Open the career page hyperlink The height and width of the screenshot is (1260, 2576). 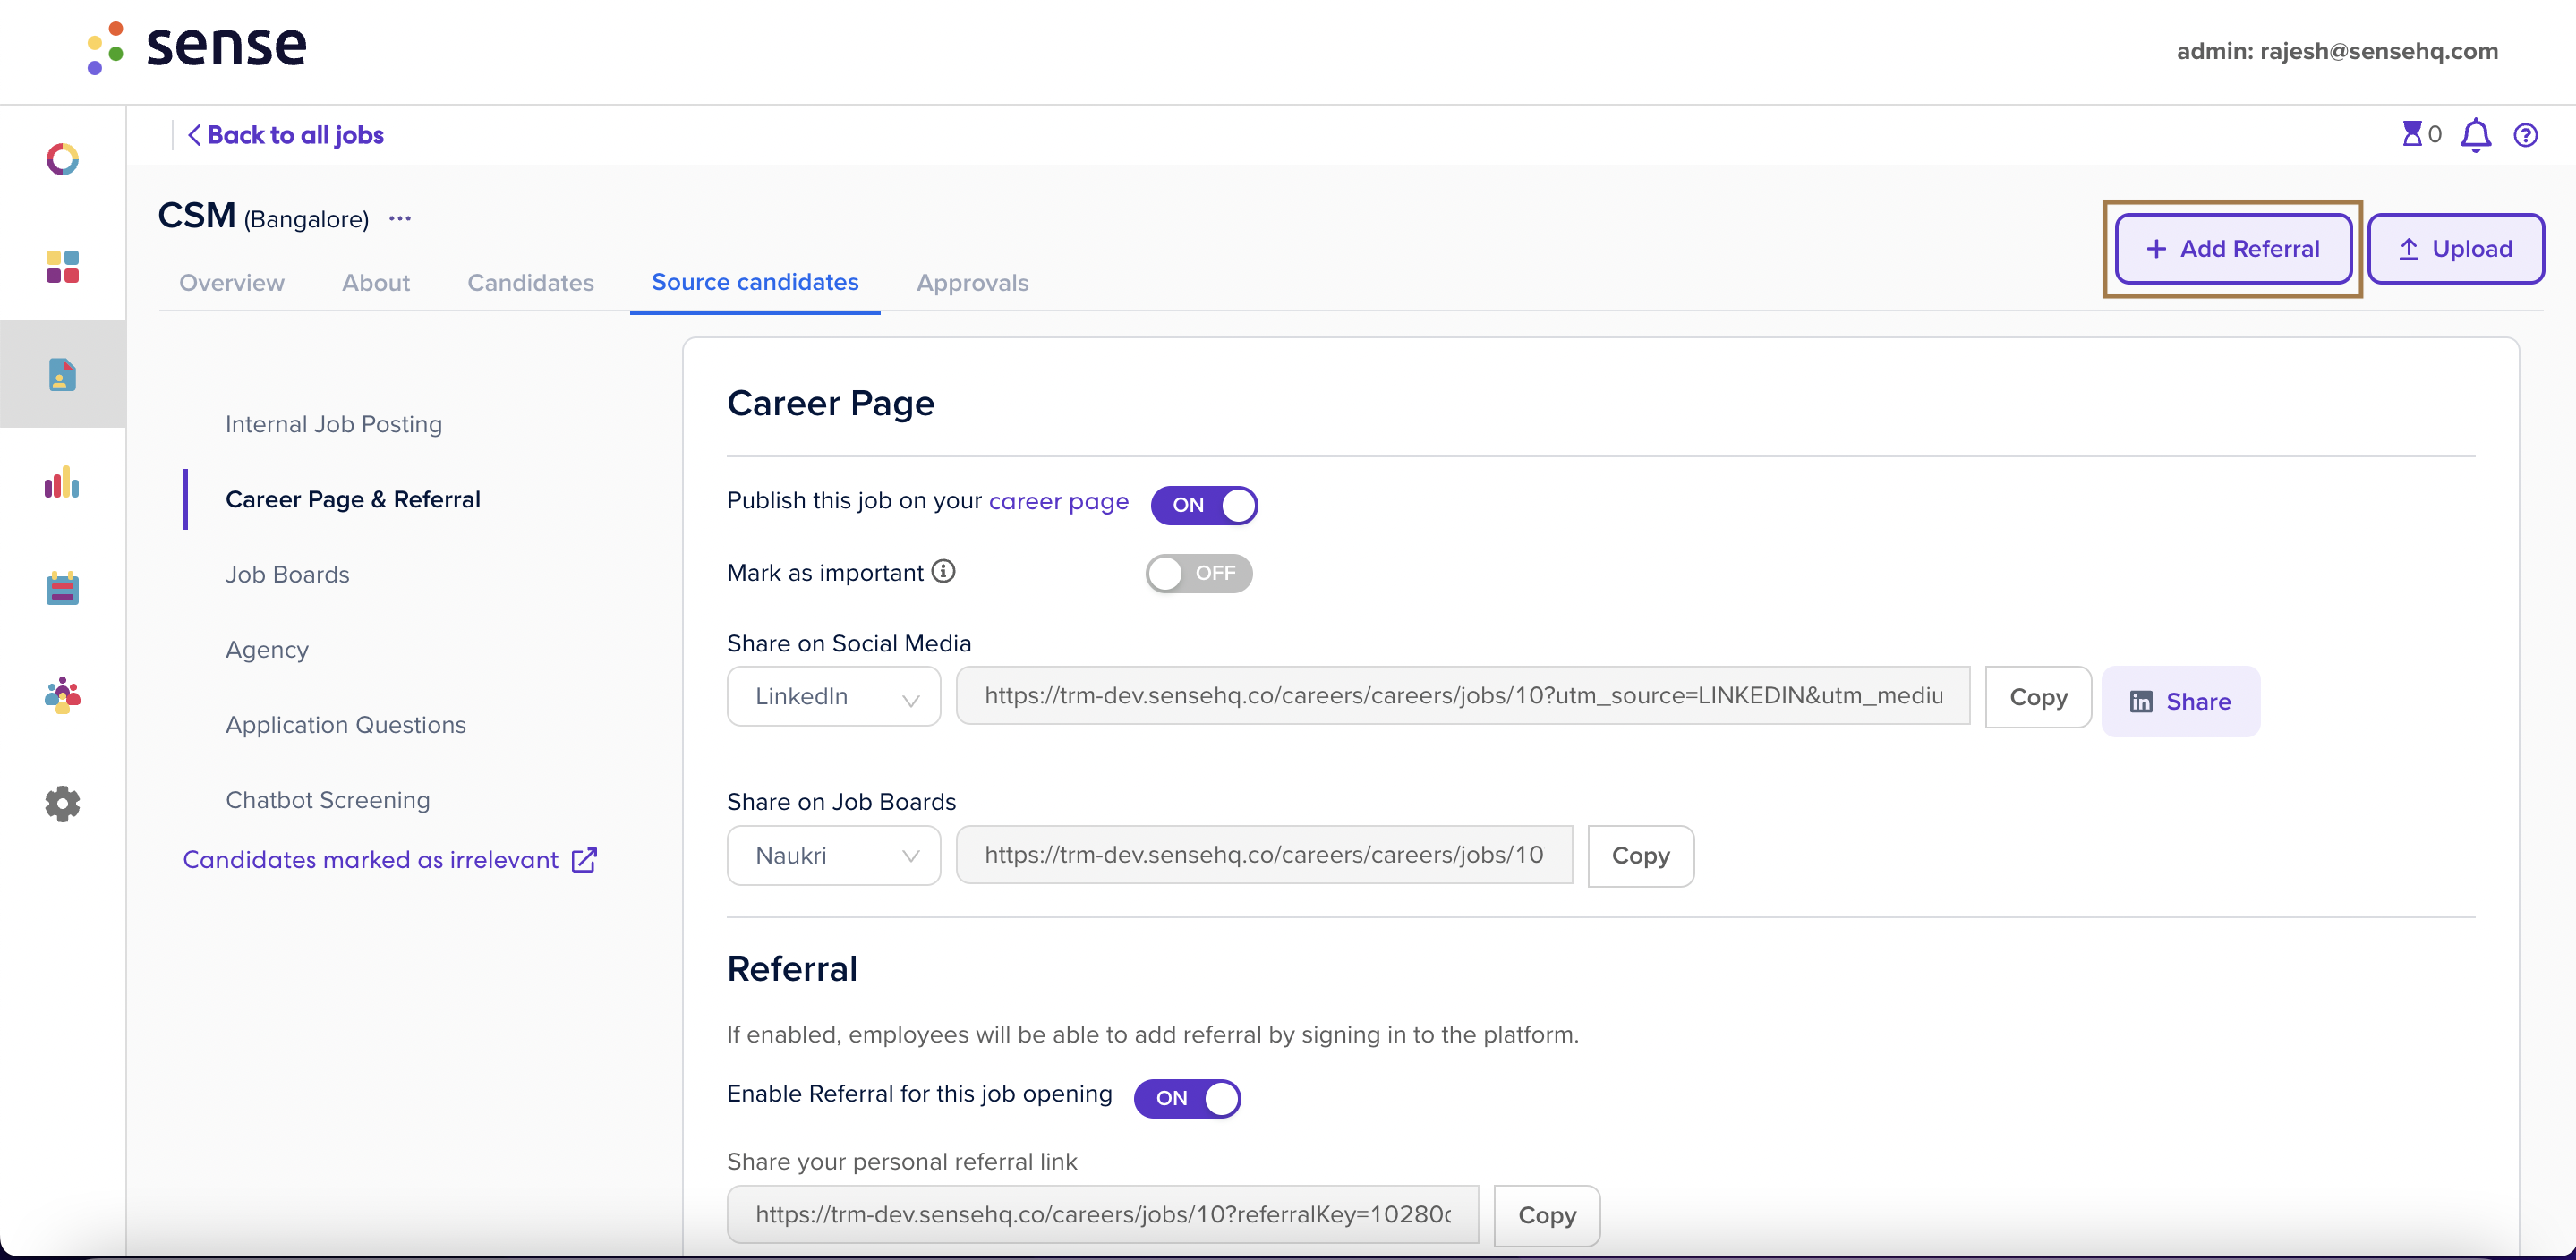1058,501
